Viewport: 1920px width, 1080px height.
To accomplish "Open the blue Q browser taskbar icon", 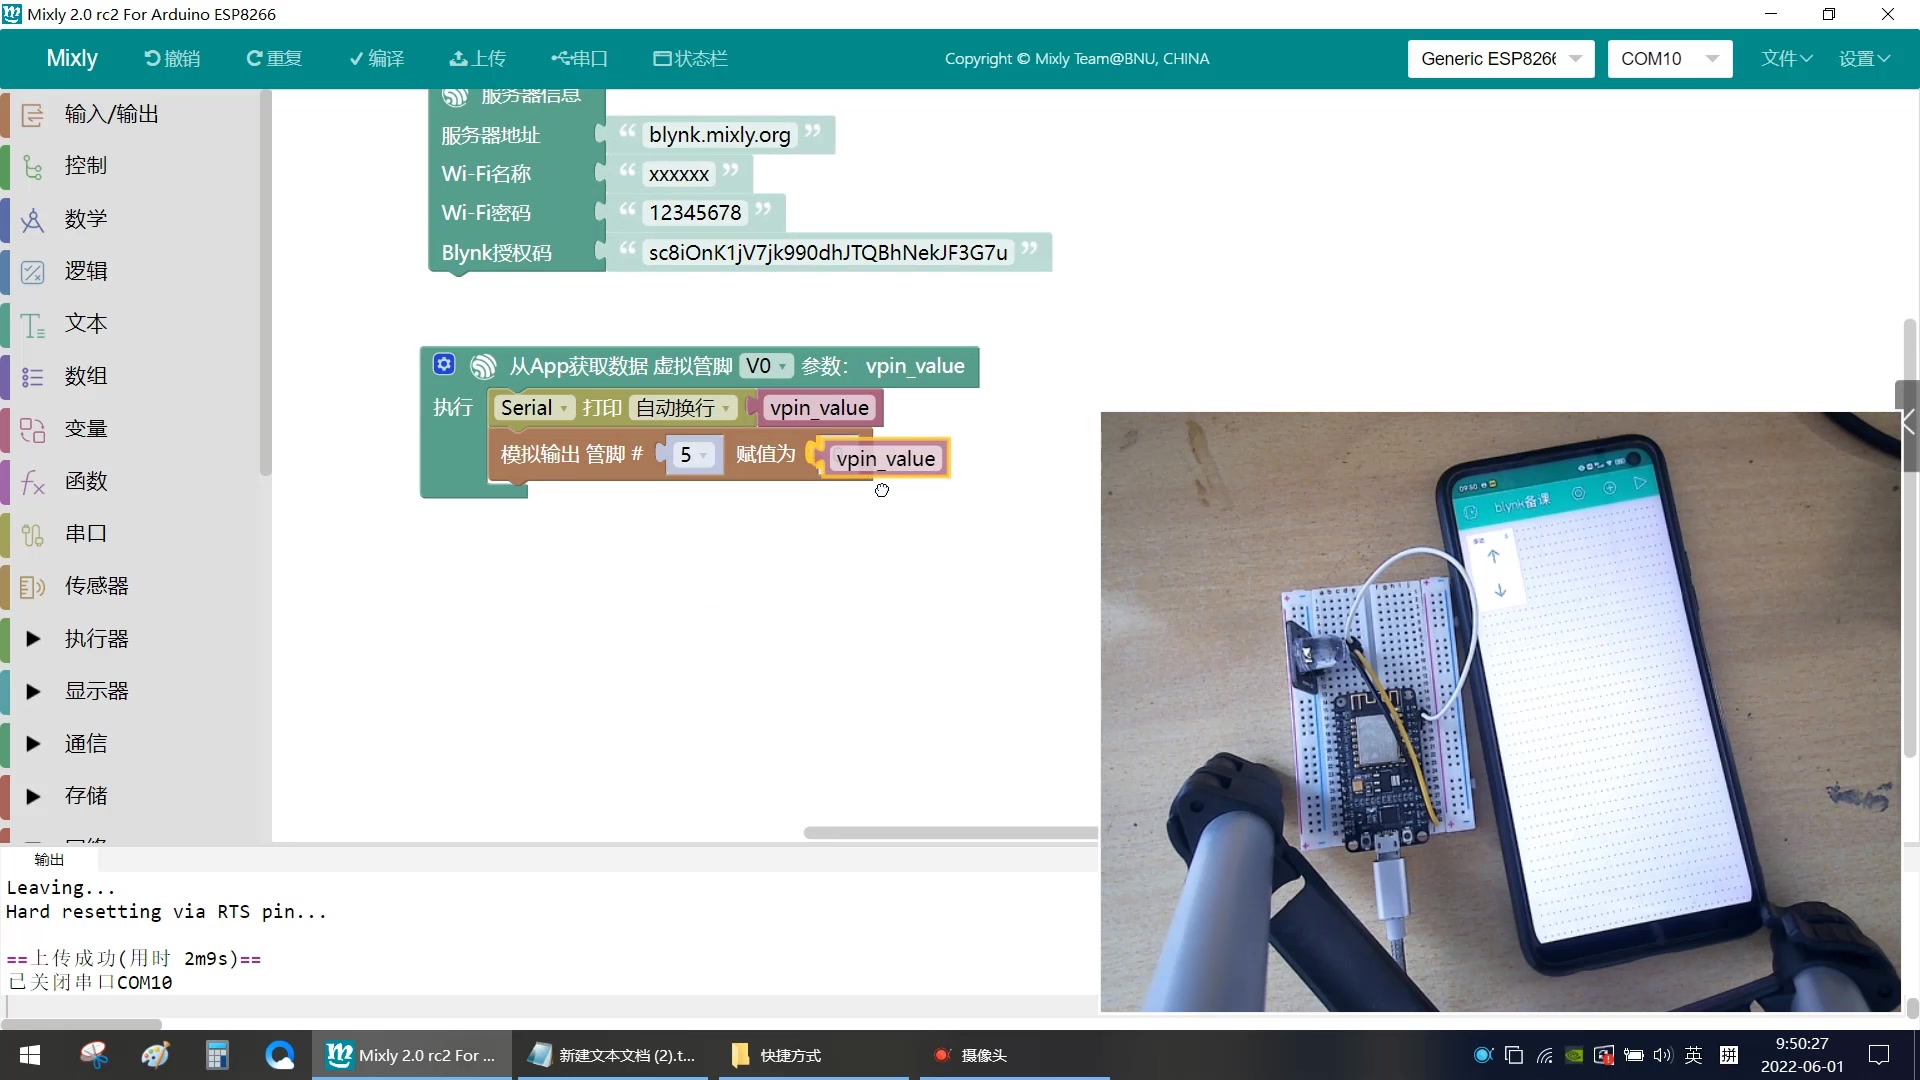I will (280, 1055).
